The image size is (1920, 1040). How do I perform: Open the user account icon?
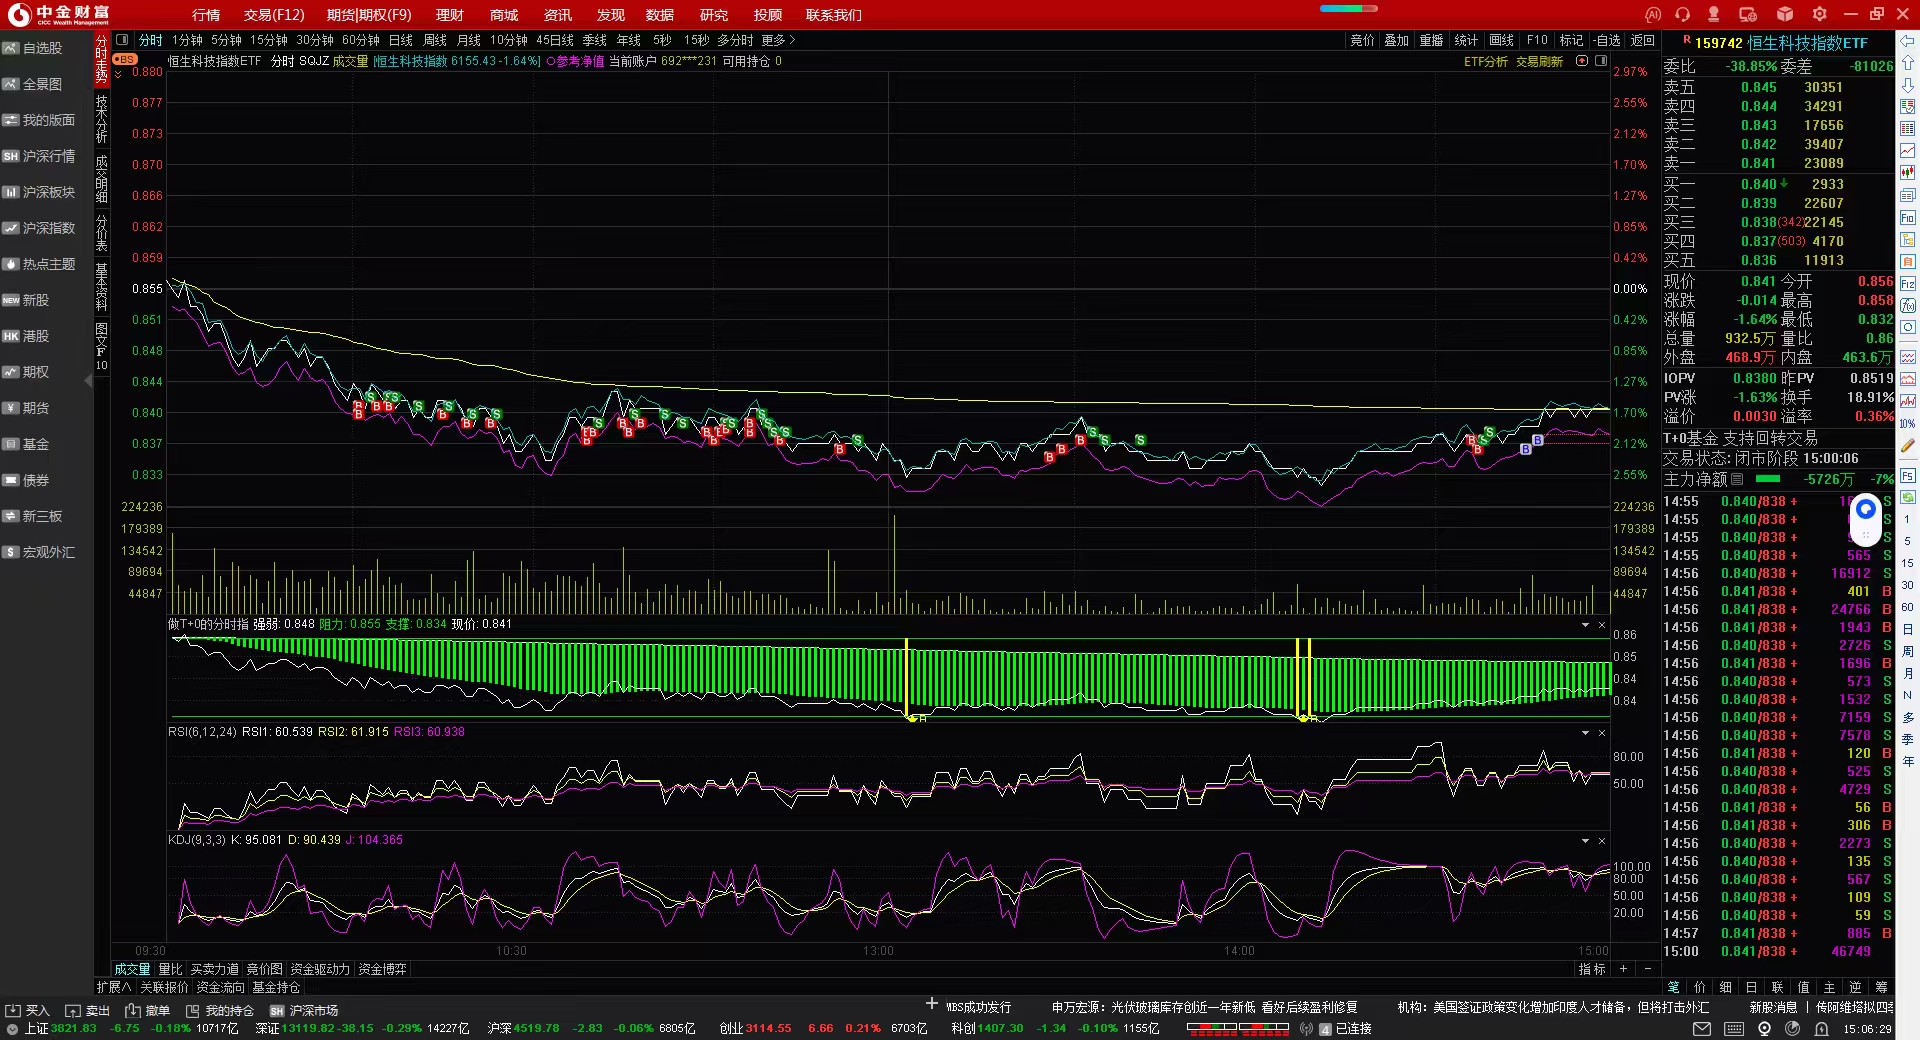click(1714, 14)
